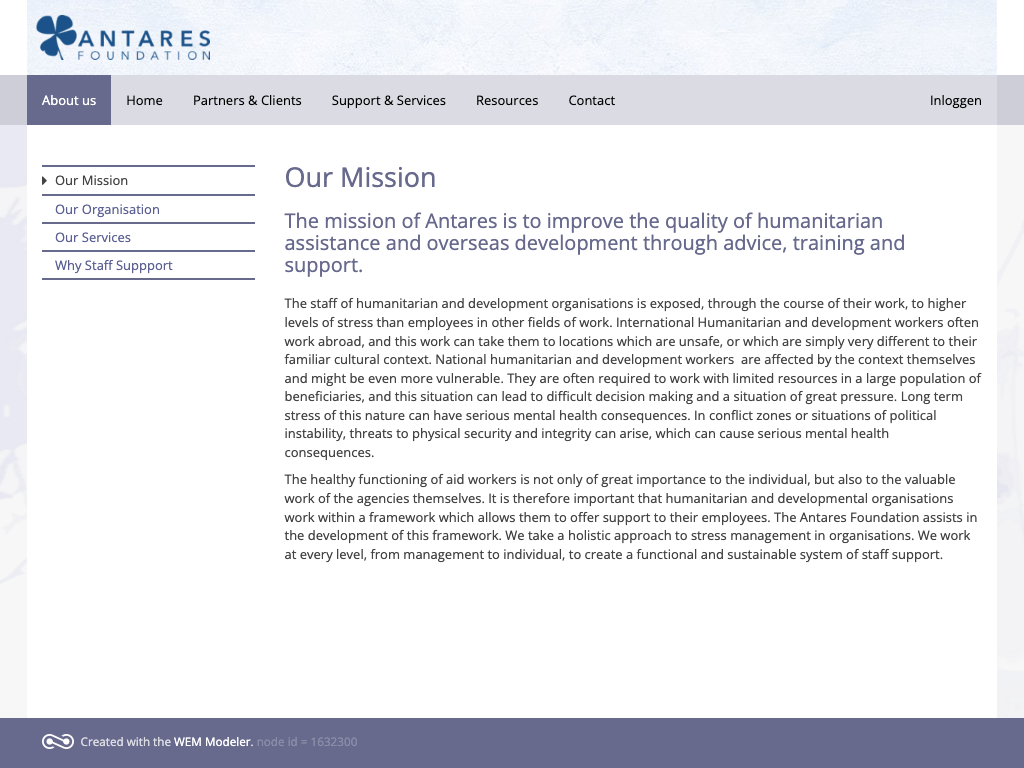The width and height of the screenshot is (1024, 768).
Task: Click the WEM infinity logo icon in footer
Action: 58,741
